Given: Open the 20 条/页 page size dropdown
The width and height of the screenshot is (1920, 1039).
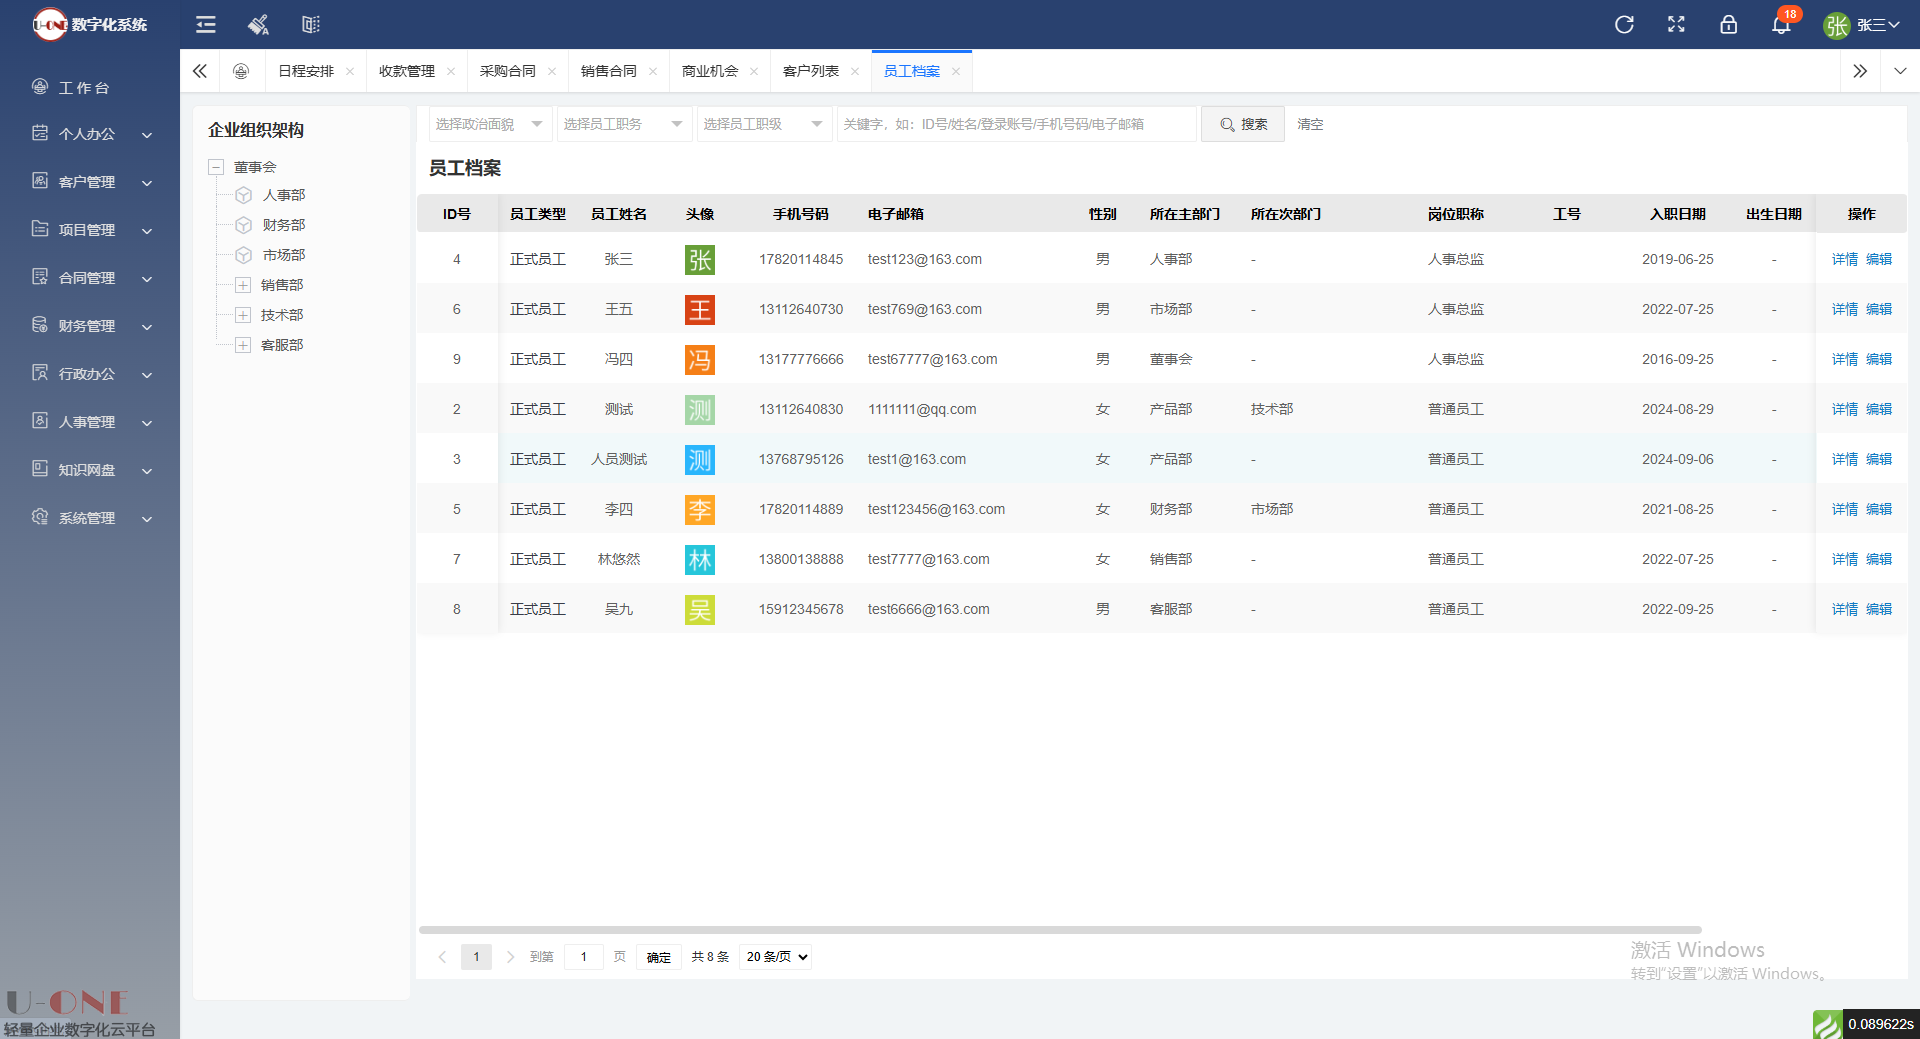Looking at the screenshot, I should 775,957.
